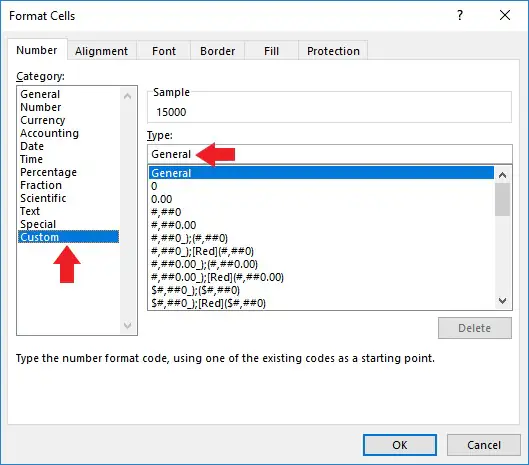Close the Format Cells dialog
529x465 pixels.
coord(505,15)
